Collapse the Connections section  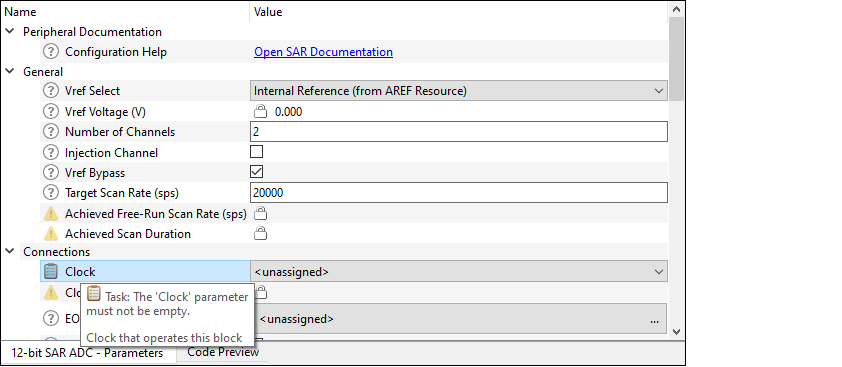tap(10, 251)
